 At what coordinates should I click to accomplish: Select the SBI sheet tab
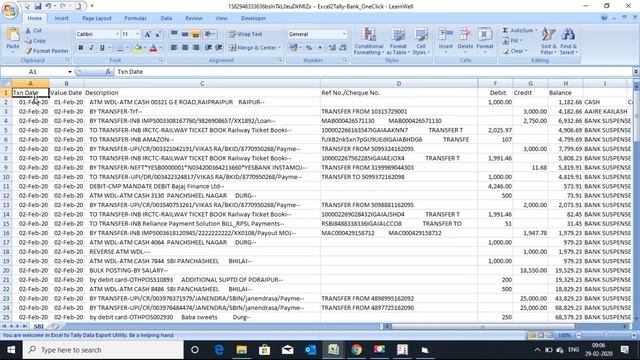click(x=38, y=327)
